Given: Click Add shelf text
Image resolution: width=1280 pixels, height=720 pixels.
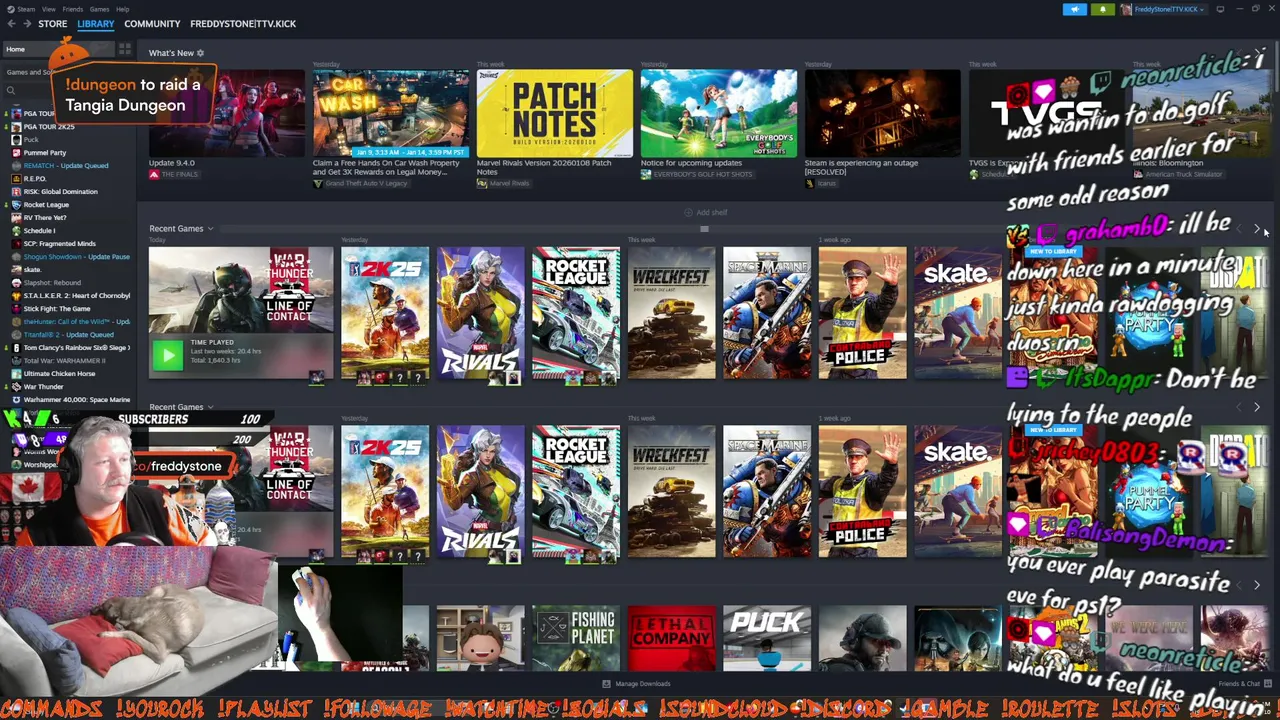Looking at the screenshot, I should click(x=712, y=212).
